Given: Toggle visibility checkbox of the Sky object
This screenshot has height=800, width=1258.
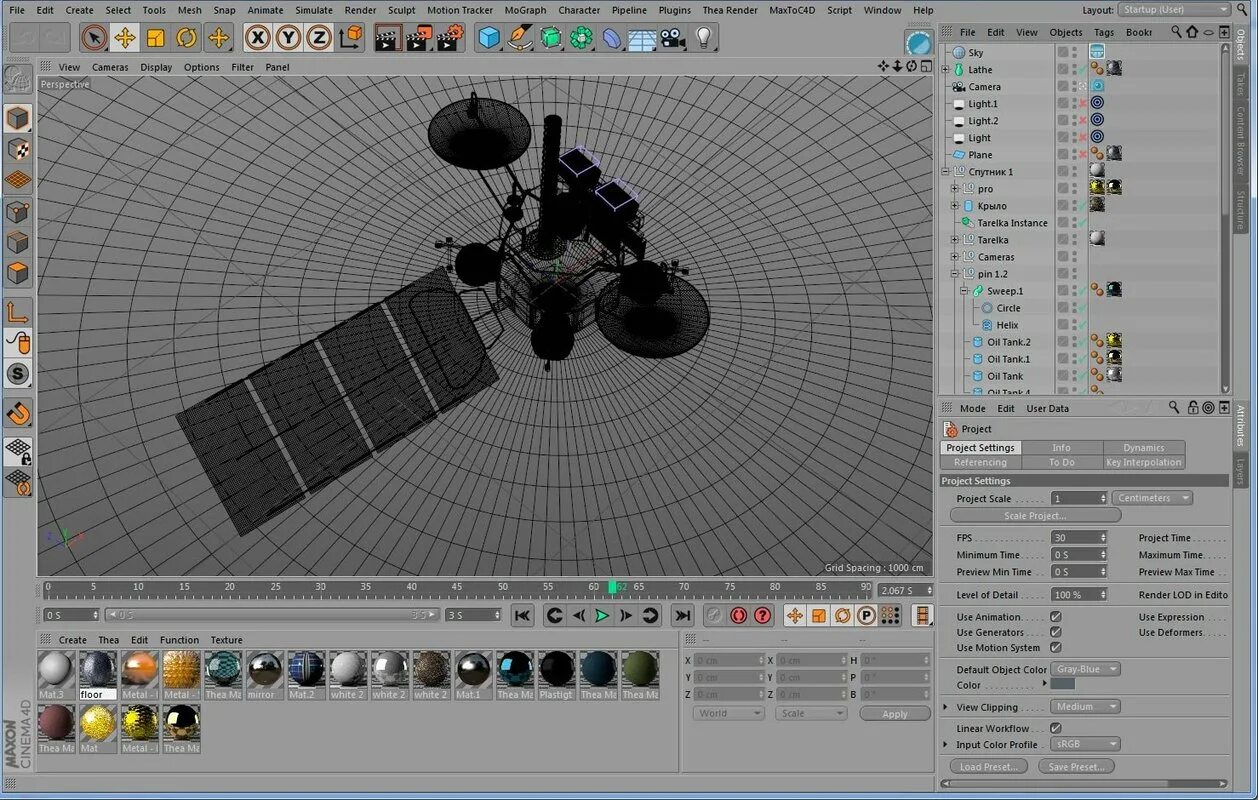Looking at the screenshot, I should [x=1063, y=52].
